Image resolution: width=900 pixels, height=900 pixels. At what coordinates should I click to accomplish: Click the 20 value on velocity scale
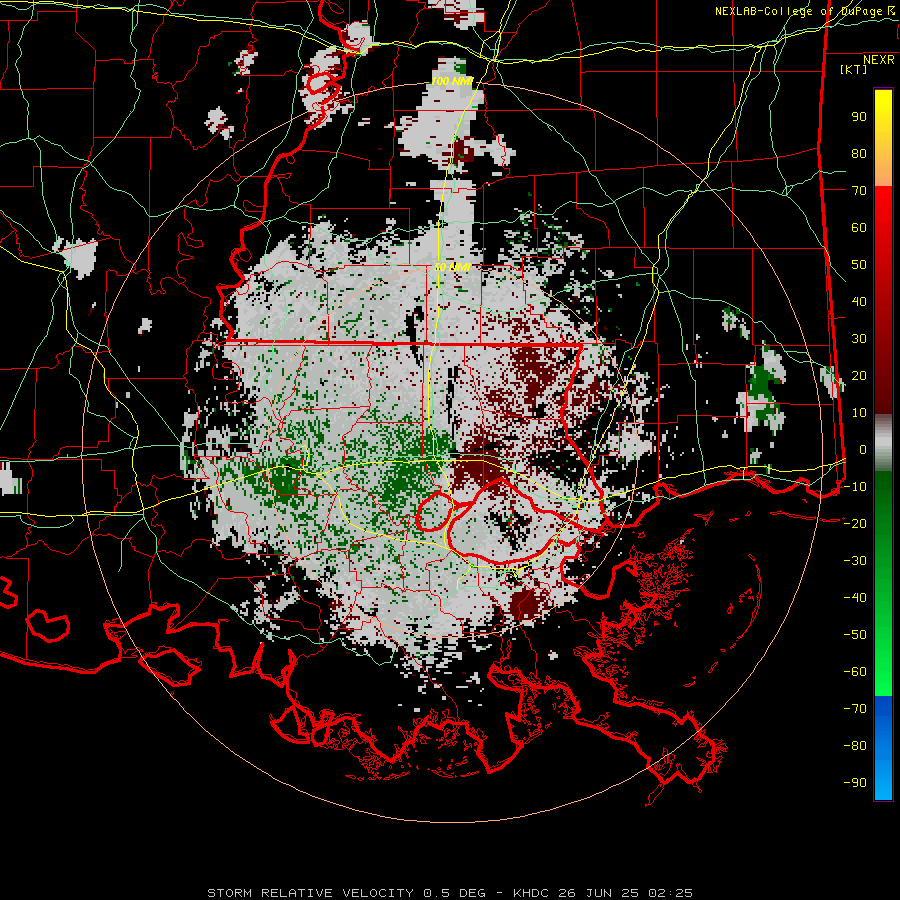tap(859, 375)
